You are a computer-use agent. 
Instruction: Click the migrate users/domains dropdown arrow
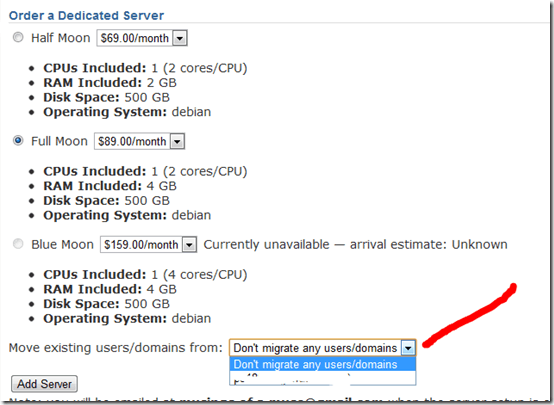pyautogui.click(x=408, y=348)
